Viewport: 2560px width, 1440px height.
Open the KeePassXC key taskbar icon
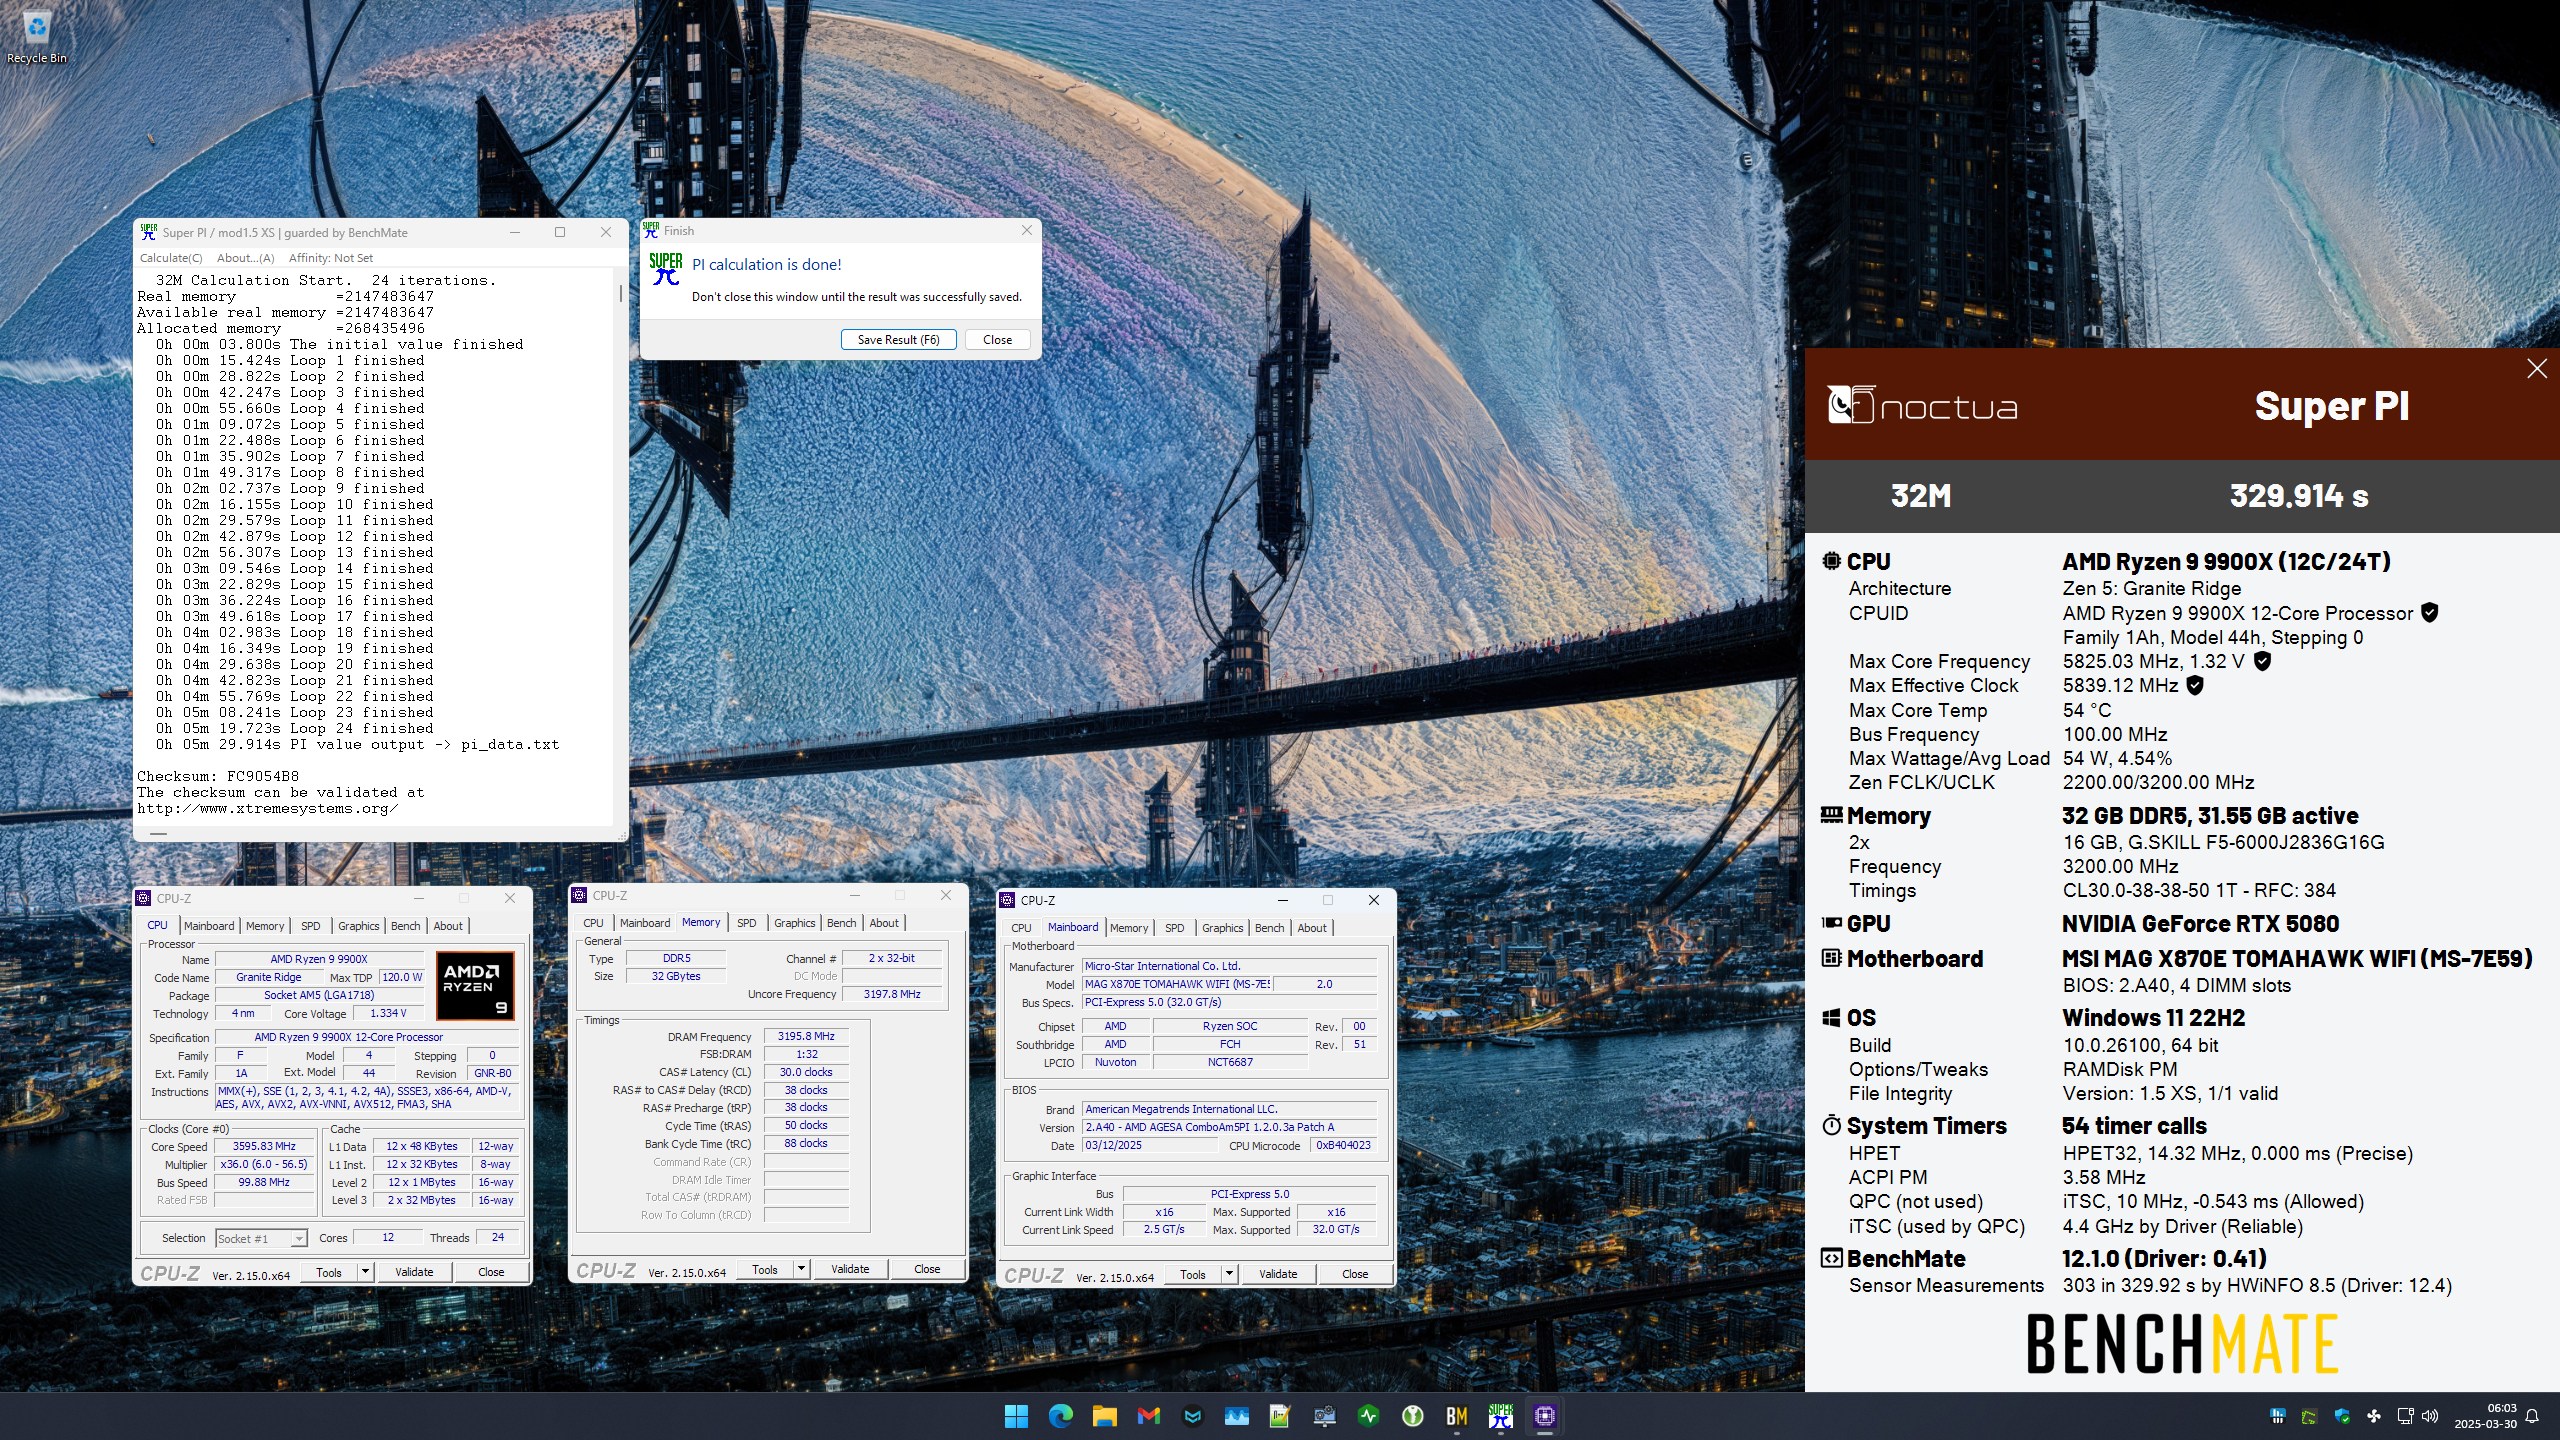(x=1412, y=1415)
